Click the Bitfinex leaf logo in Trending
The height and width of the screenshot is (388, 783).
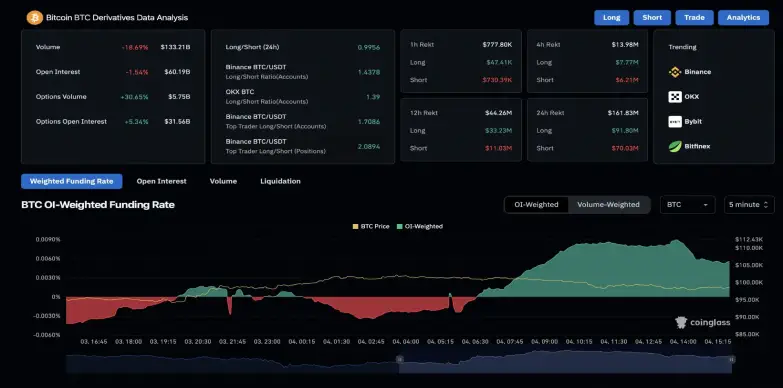675,147
